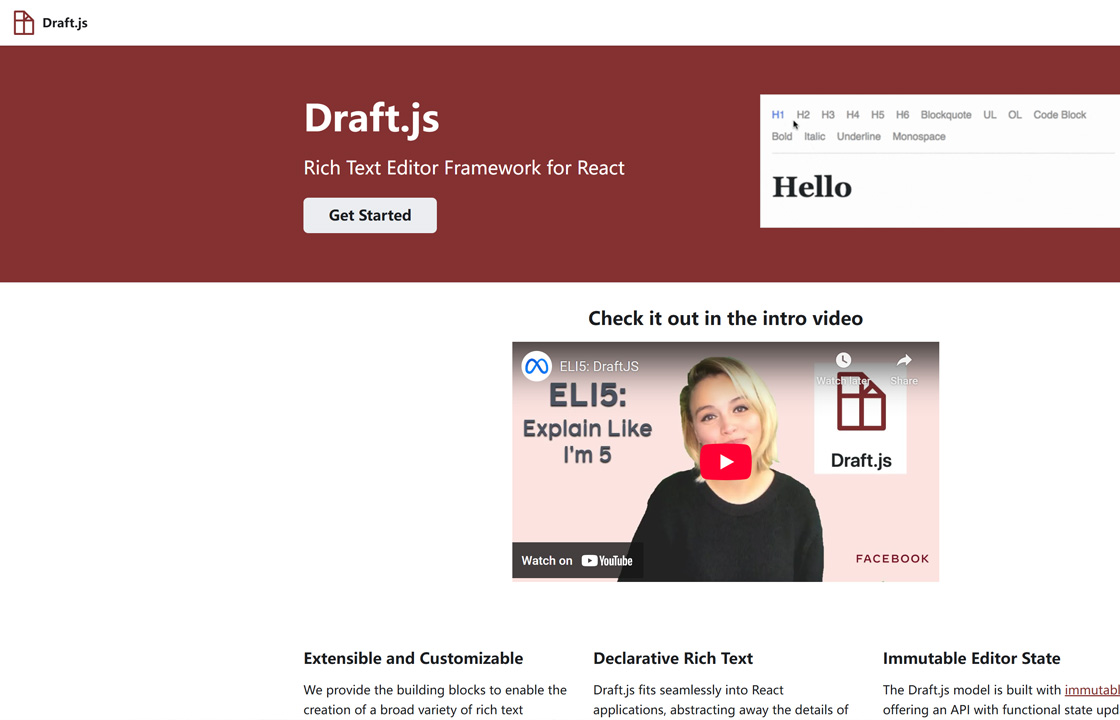Click 'Declarative Rich Text' heading
1120x720 pixels.
[673, 659]
